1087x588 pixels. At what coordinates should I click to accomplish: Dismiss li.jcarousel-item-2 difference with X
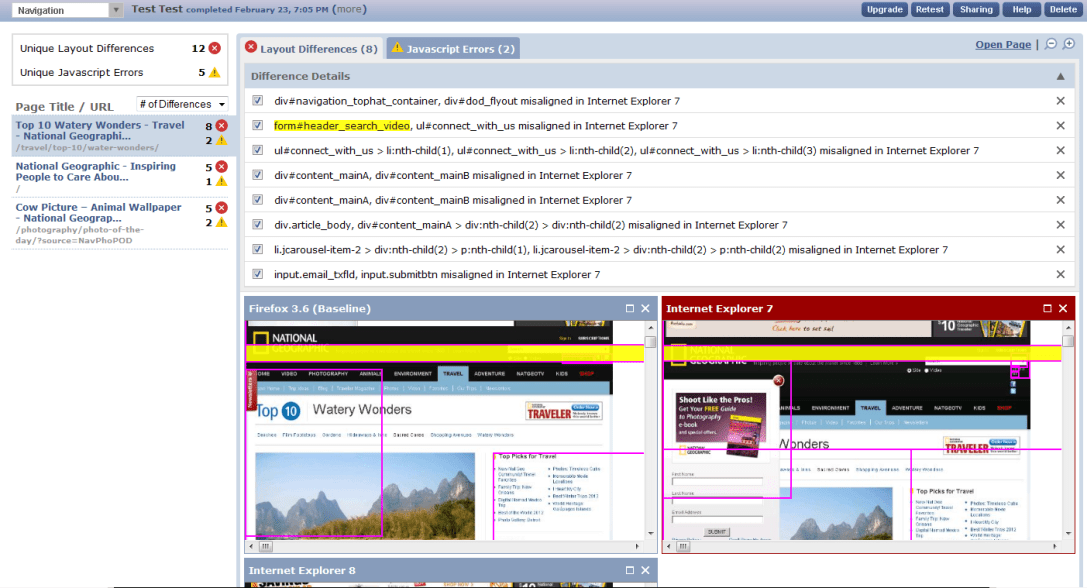[1060, 250]
